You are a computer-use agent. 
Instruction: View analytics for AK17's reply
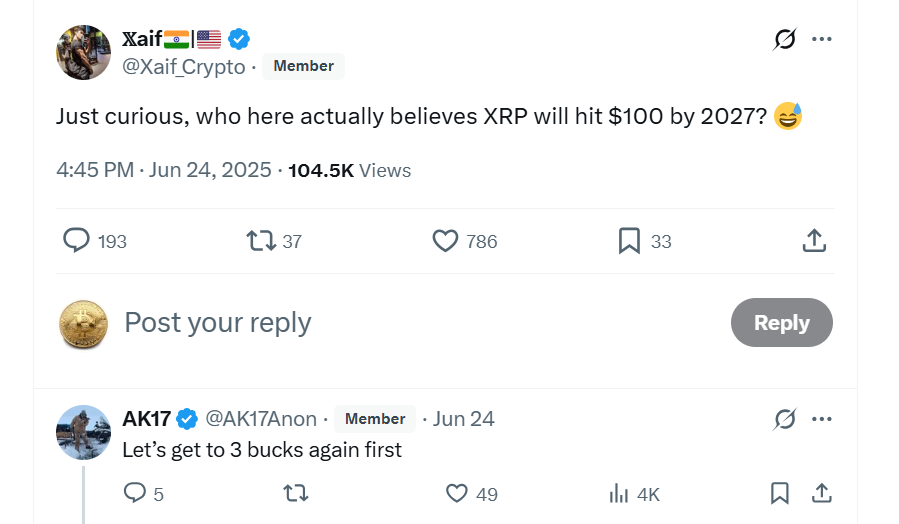tap(620, 493)
